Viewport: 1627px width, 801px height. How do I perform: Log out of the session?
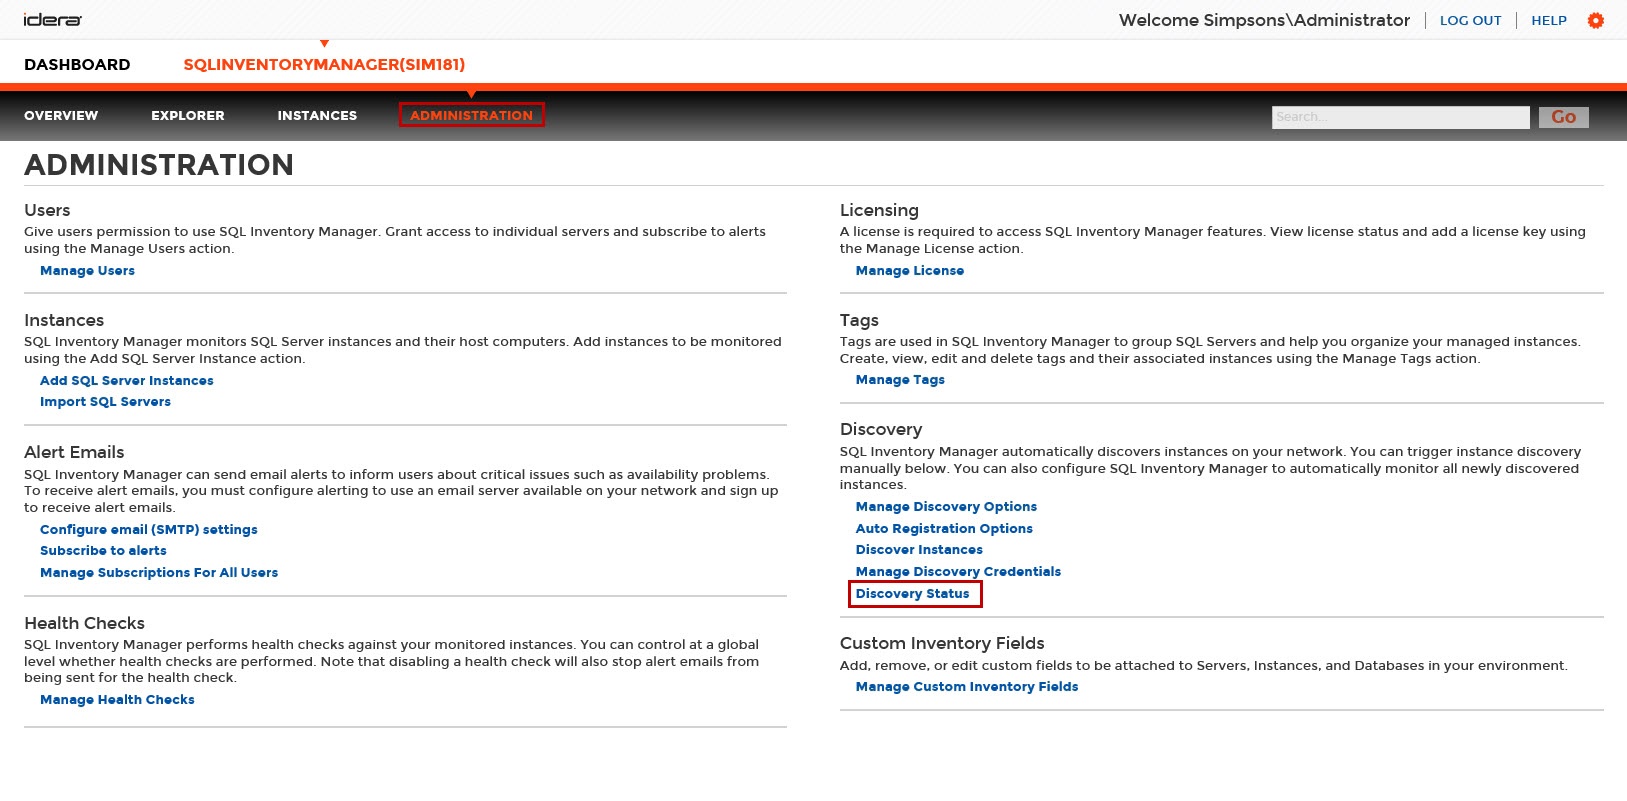point(1470,20)
